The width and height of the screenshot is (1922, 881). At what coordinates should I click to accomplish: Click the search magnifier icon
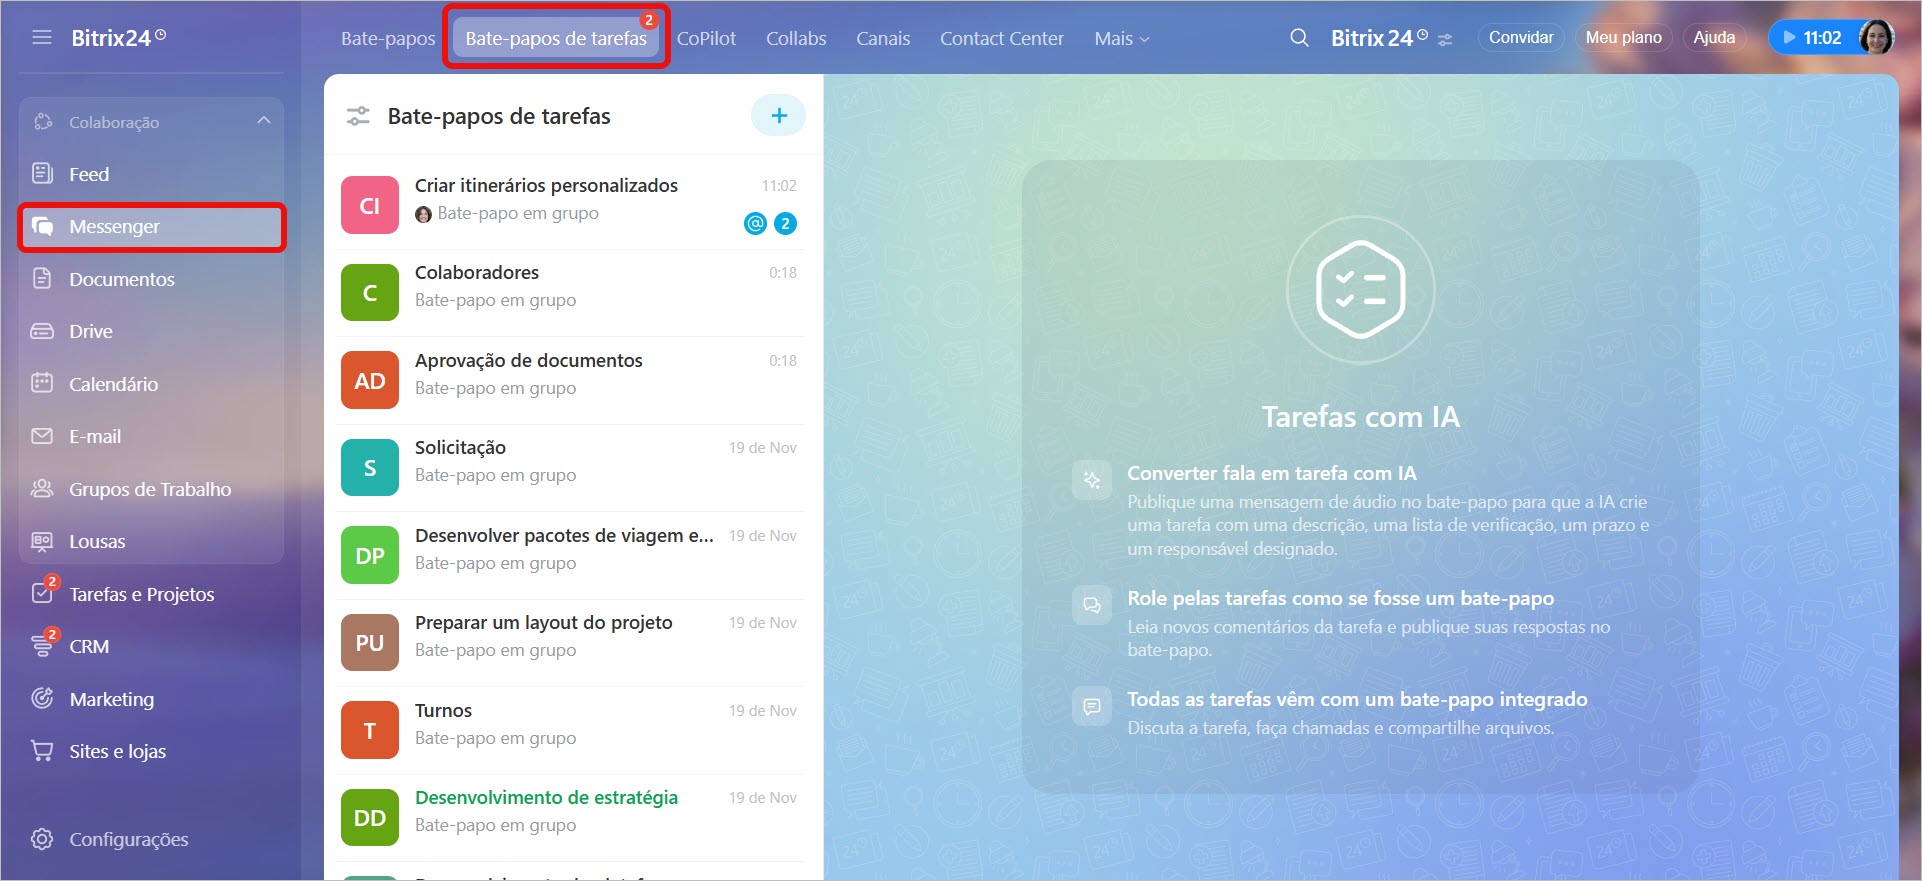click(x=1299, y=38)
